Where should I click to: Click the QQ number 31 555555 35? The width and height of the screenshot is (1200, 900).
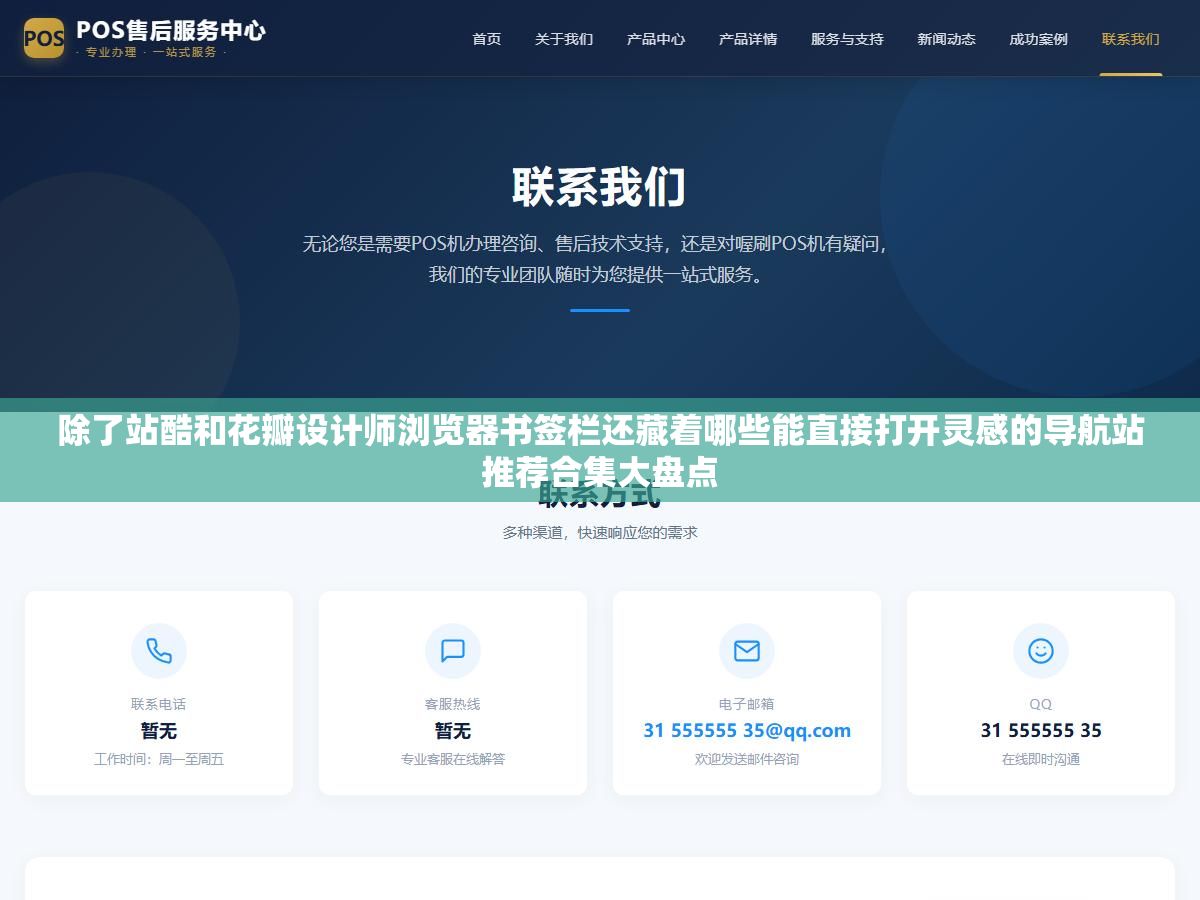pos(1041,731)
